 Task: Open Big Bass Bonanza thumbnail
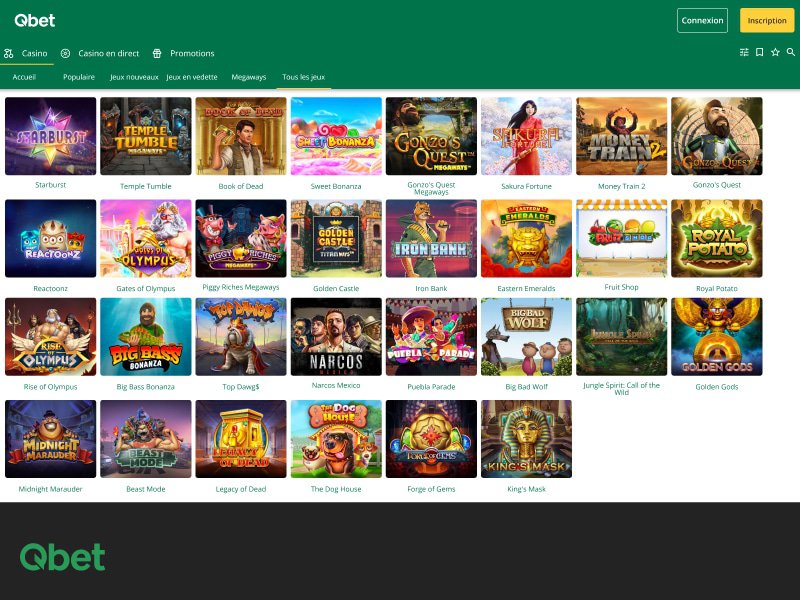(x=146, y=337)
